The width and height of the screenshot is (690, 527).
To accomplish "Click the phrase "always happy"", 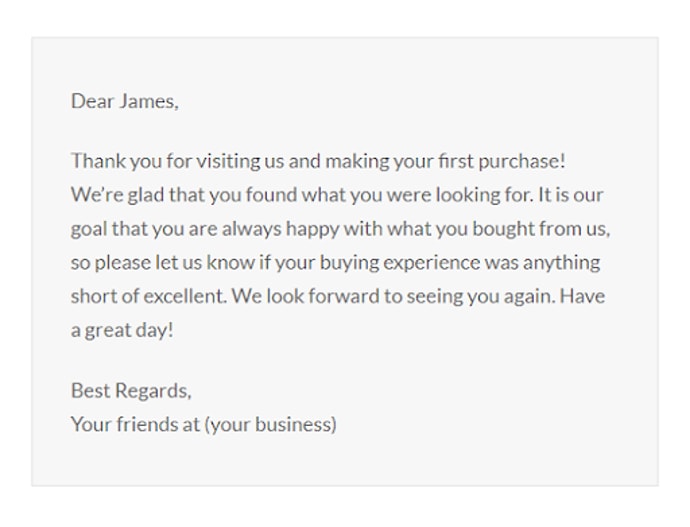I will (285, 228).
